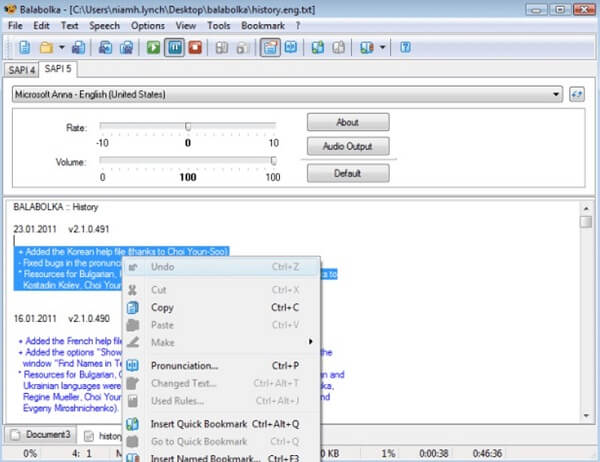Click the 0:00:38 status bar time

[x=434, y=454]
